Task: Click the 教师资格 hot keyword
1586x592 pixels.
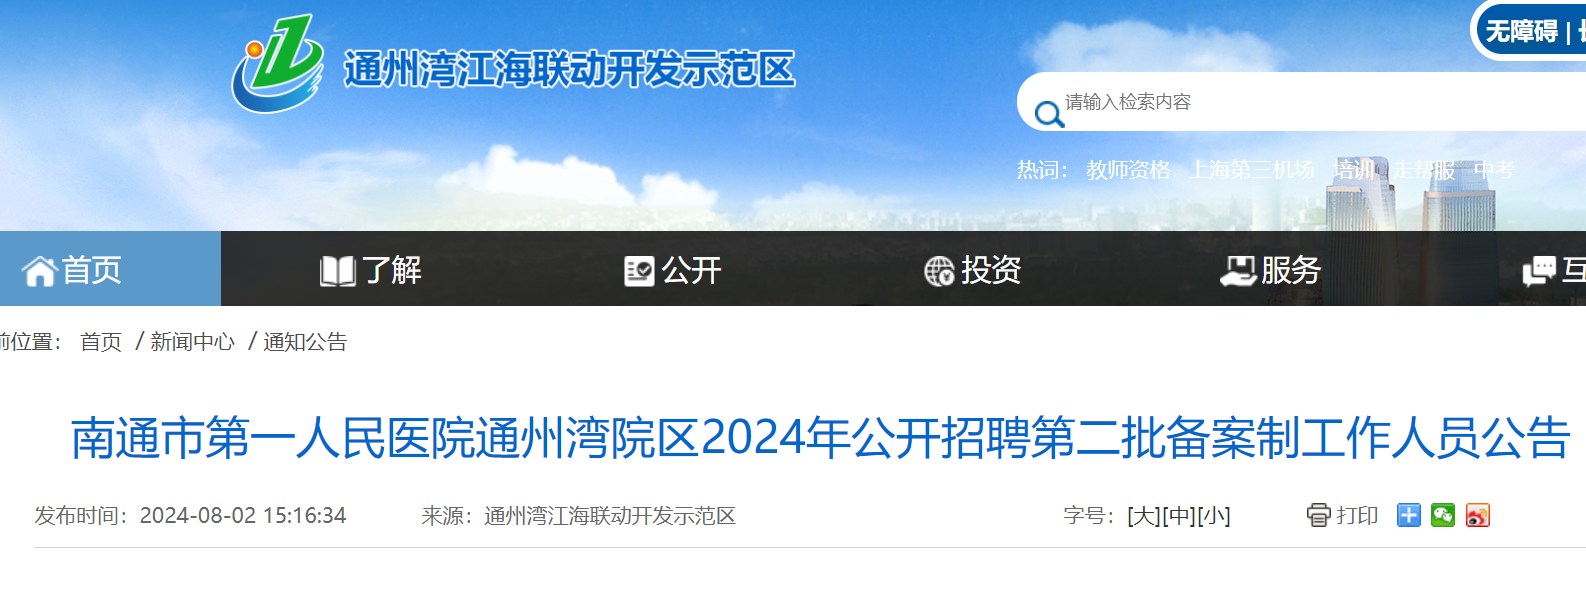Action: click(1128, 170)
